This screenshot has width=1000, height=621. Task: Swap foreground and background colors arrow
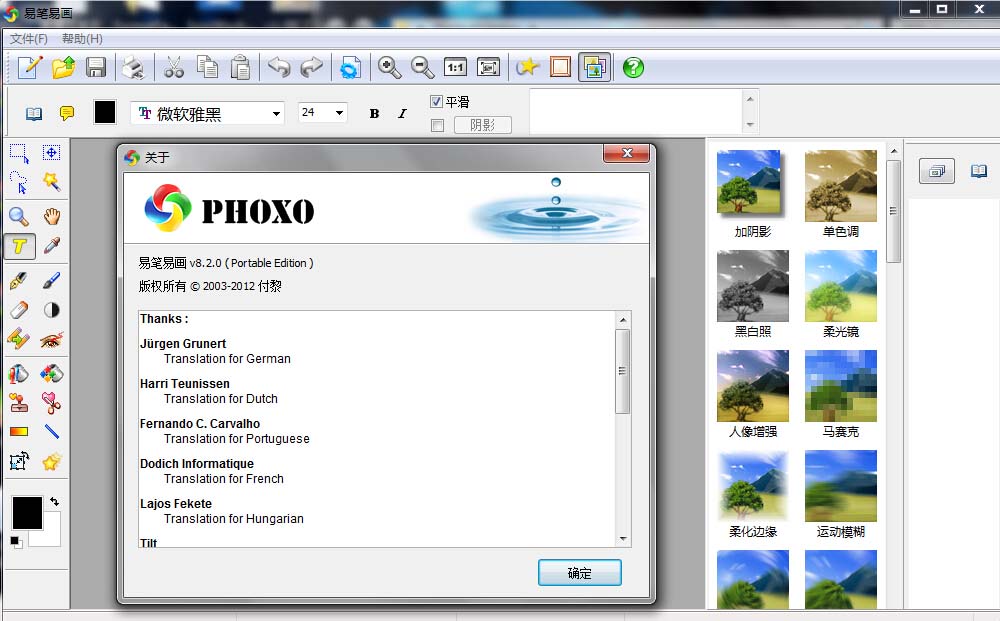(54, 501)
